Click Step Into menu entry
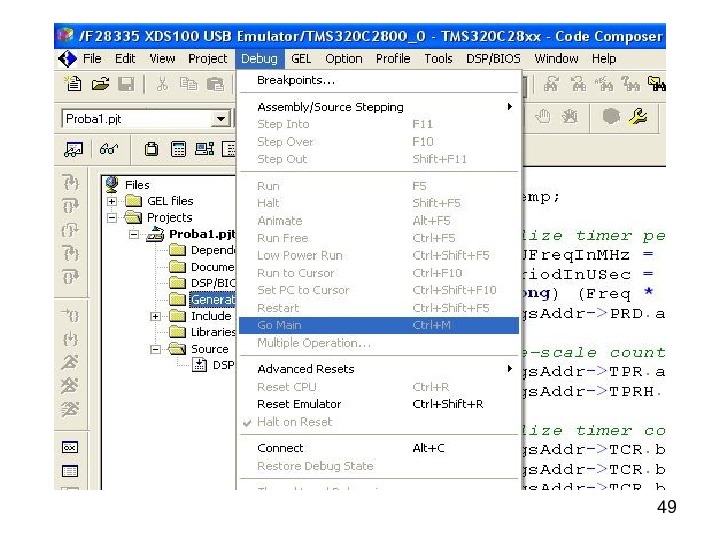720x540 pixels. pyautogui.click(x=379, y=124)
